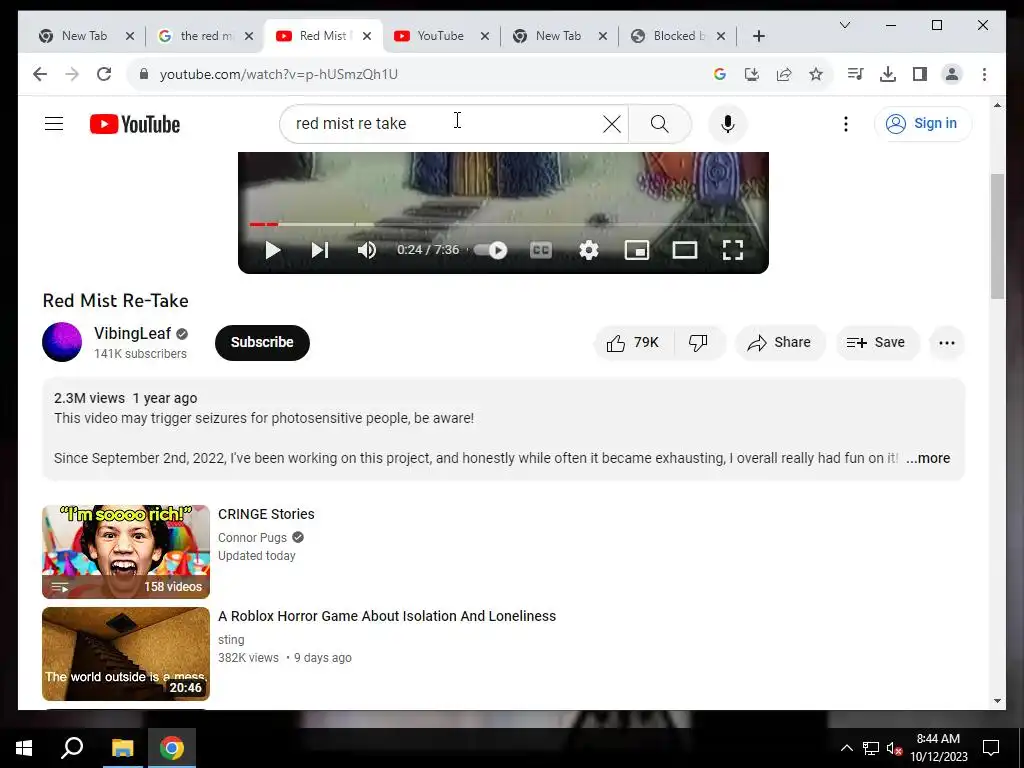Bookmark this tab star icon
Viewport: 1024px width, 768px height.
coord(816,74)
